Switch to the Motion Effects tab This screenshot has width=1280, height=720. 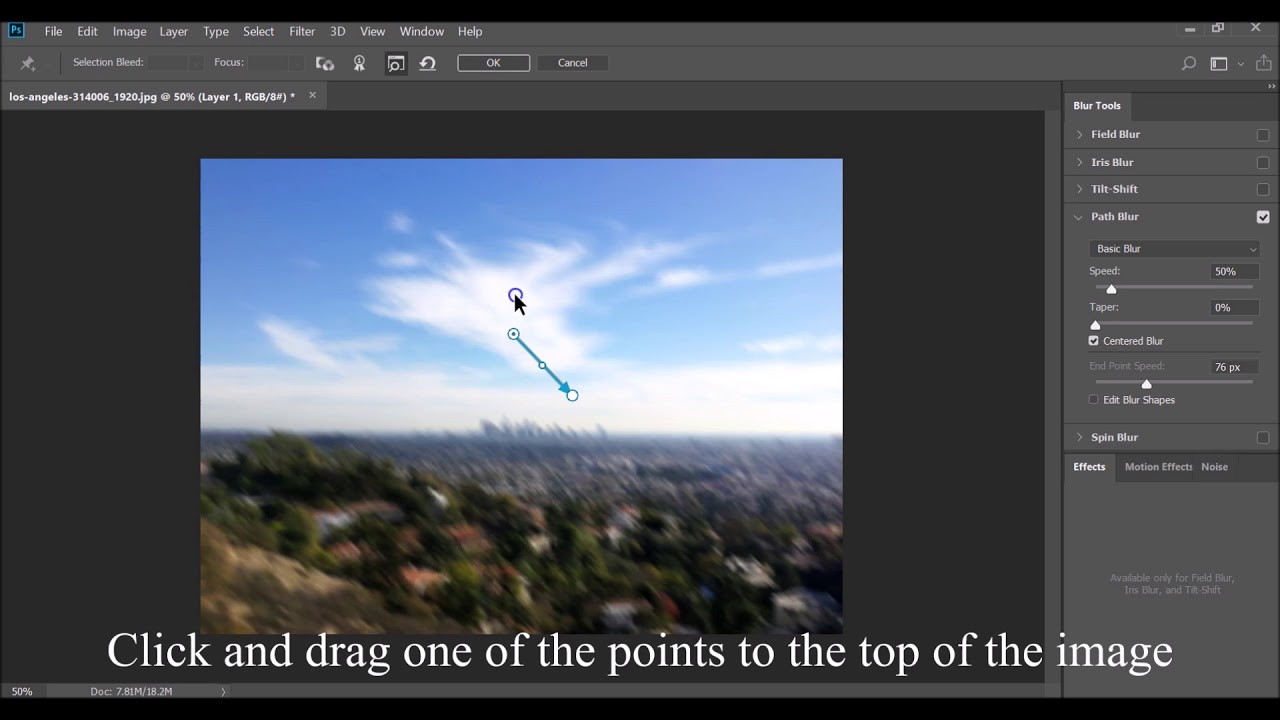point(1157,467)
